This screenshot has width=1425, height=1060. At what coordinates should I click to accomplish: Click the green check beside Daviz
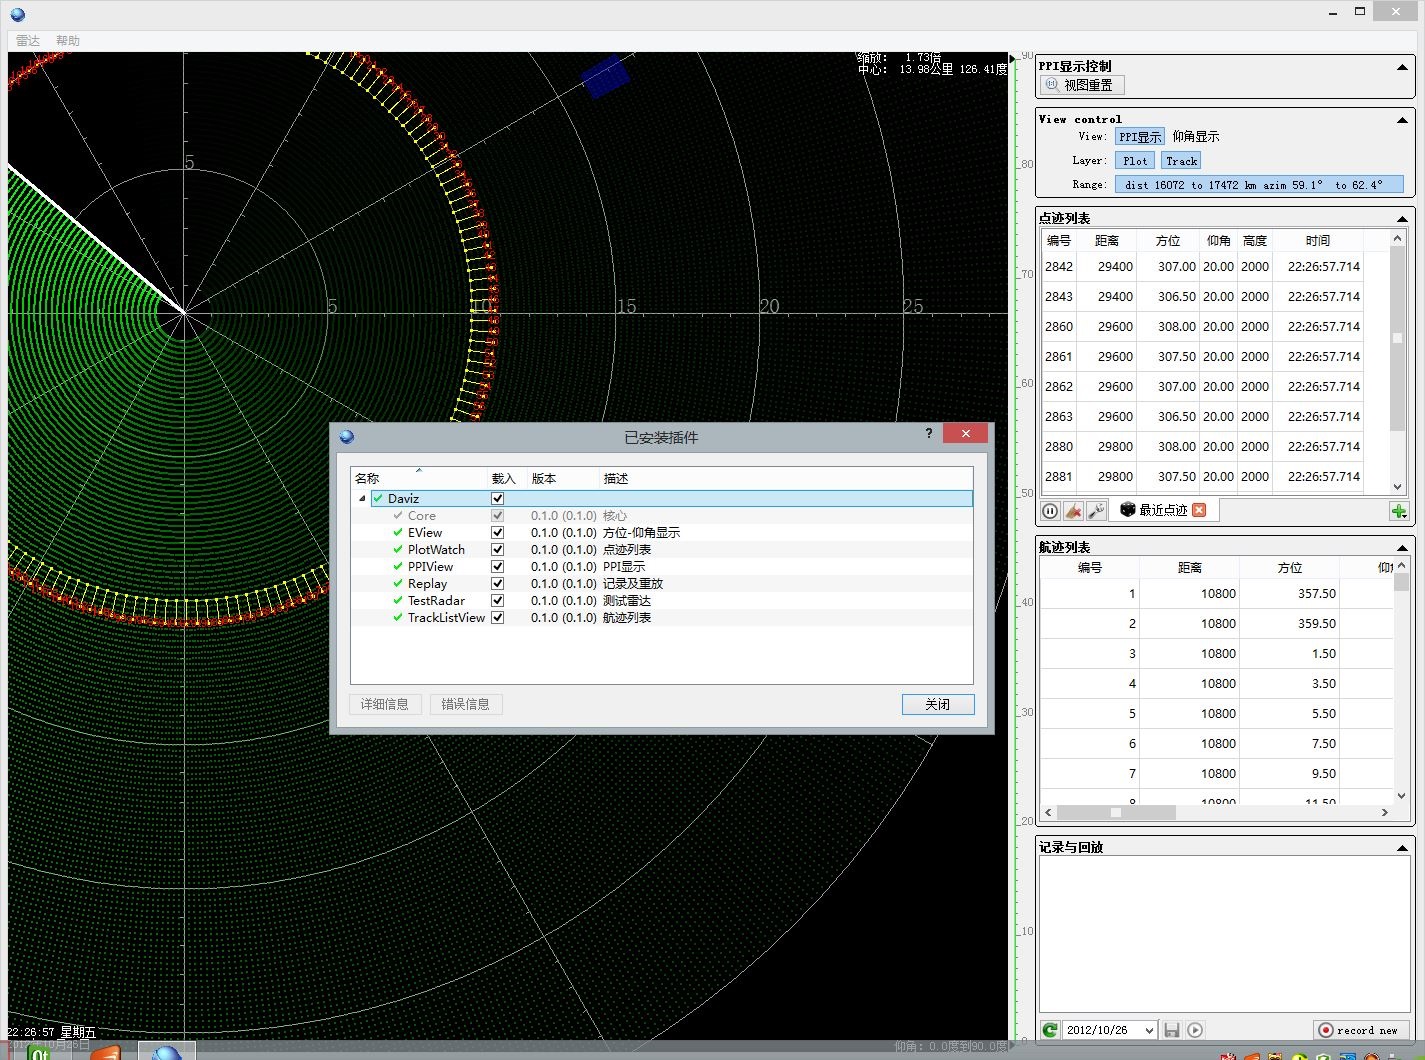[x=378, y=498]
